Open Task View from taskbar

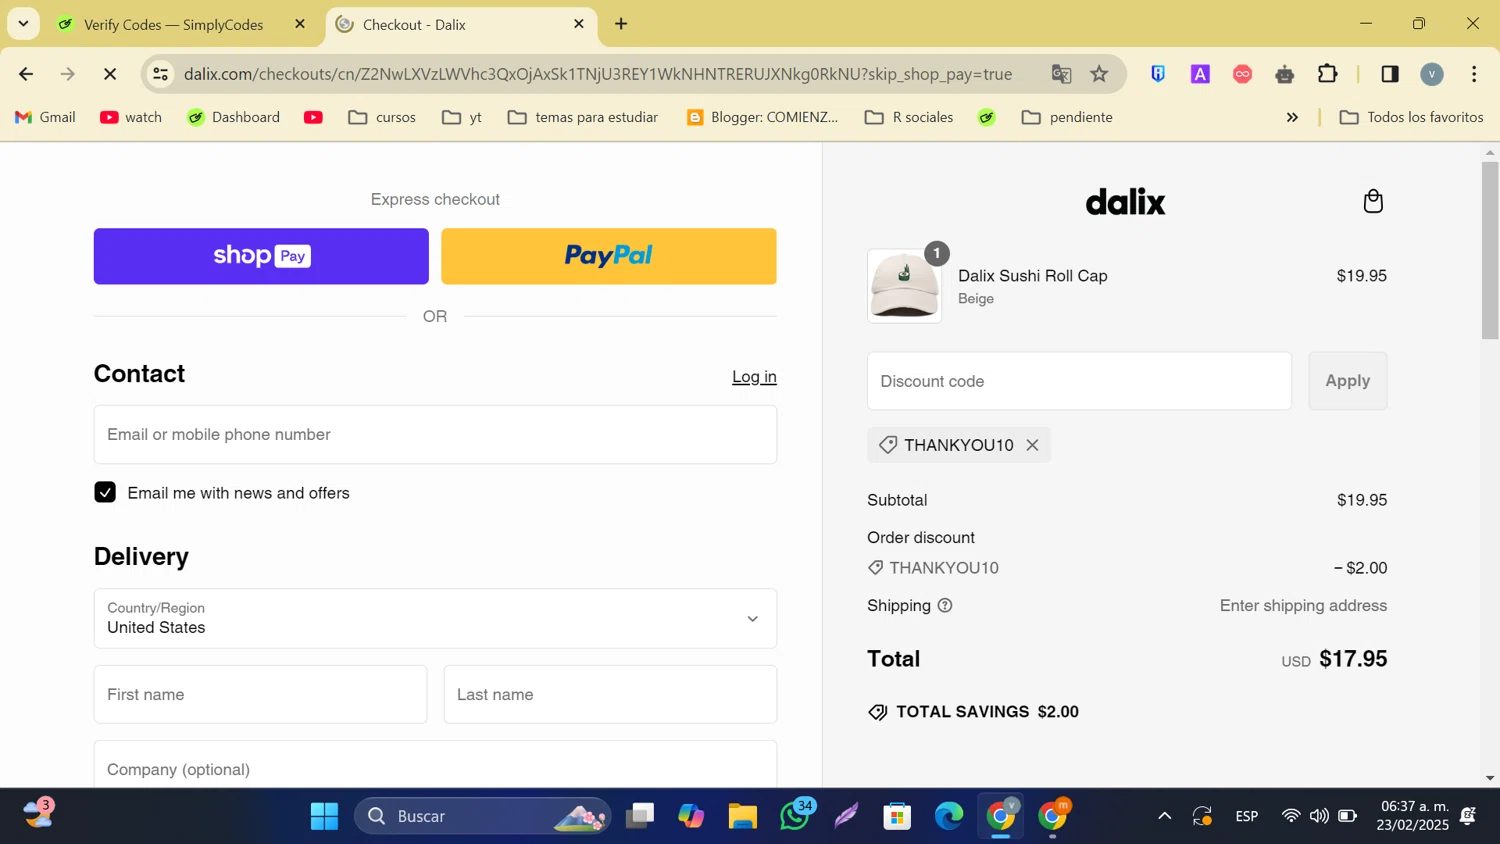point(639,816)
